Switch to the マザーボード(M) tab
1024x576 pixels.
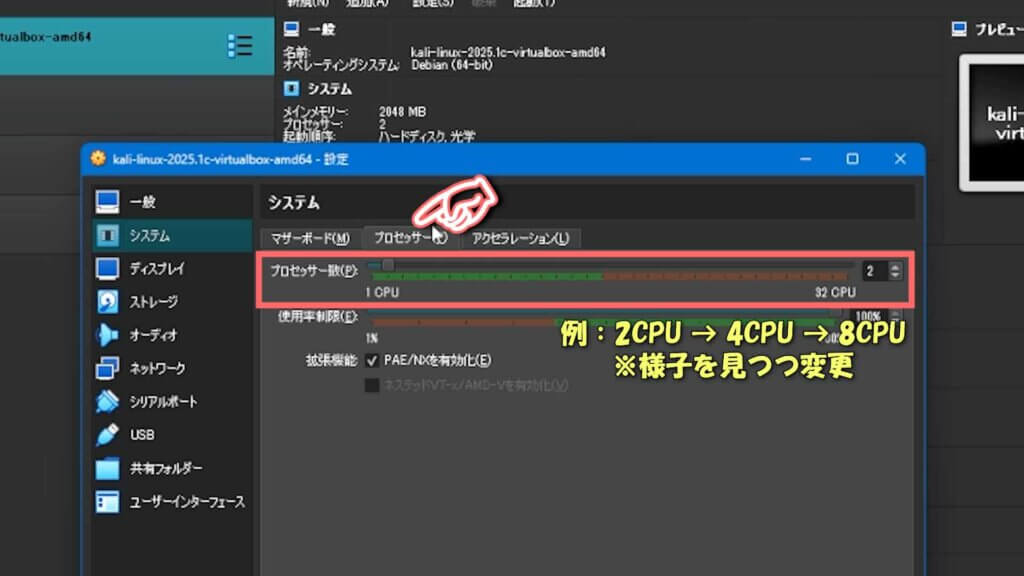(310, 238)
